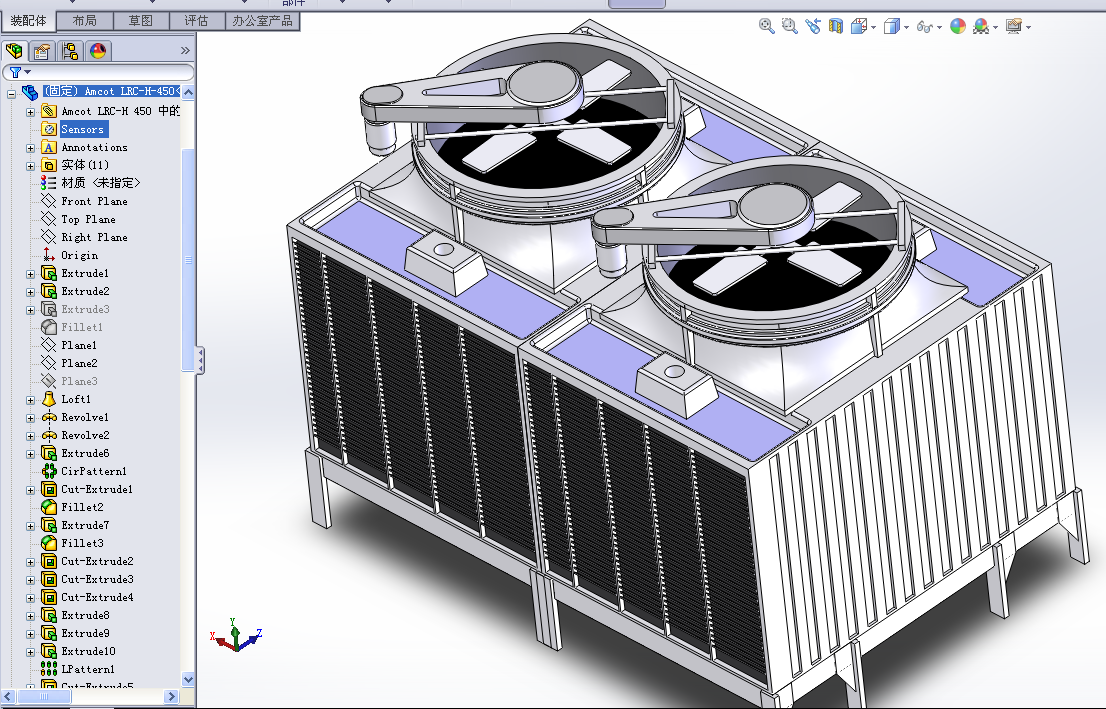Click the View Orientation cube icon
Viewport: 1106px width, 709px height.
click(x=858, y=26)
